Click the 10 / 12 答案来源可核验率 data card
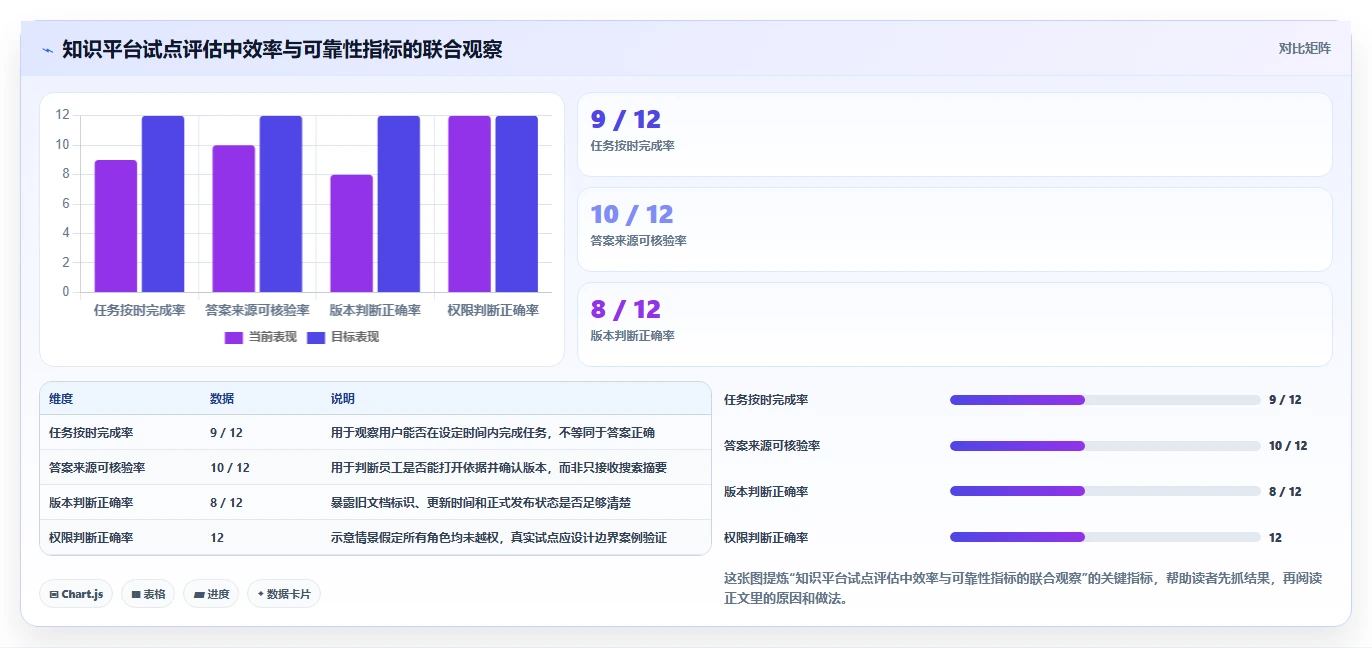This screenshot has height=648, width=1372. [x=955, y=229]
